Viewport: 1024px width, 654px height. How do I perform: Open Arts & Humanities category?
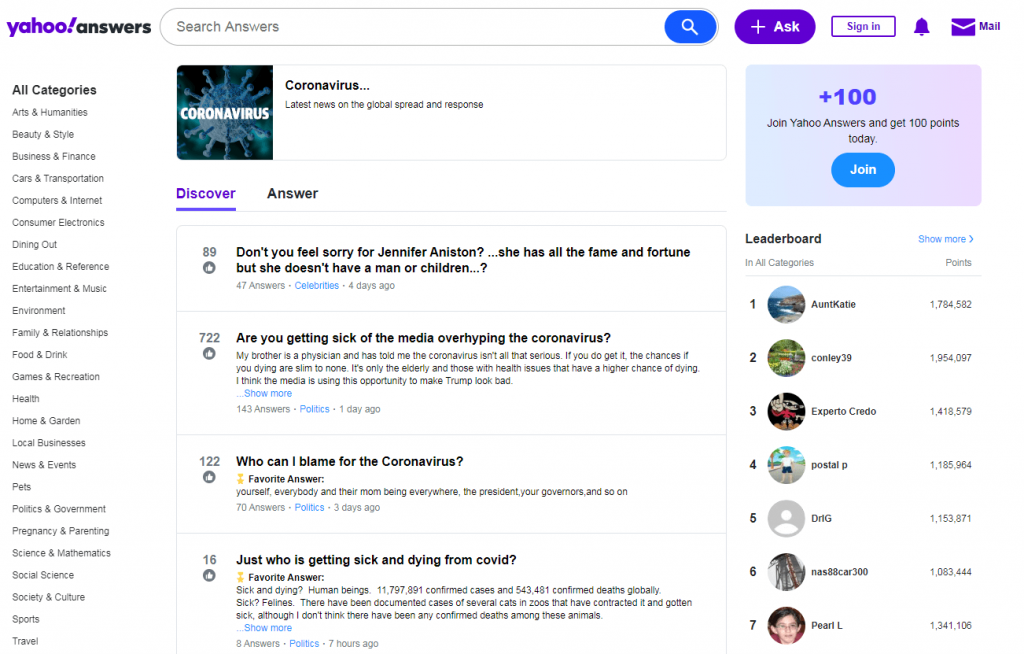coord(50,112)
